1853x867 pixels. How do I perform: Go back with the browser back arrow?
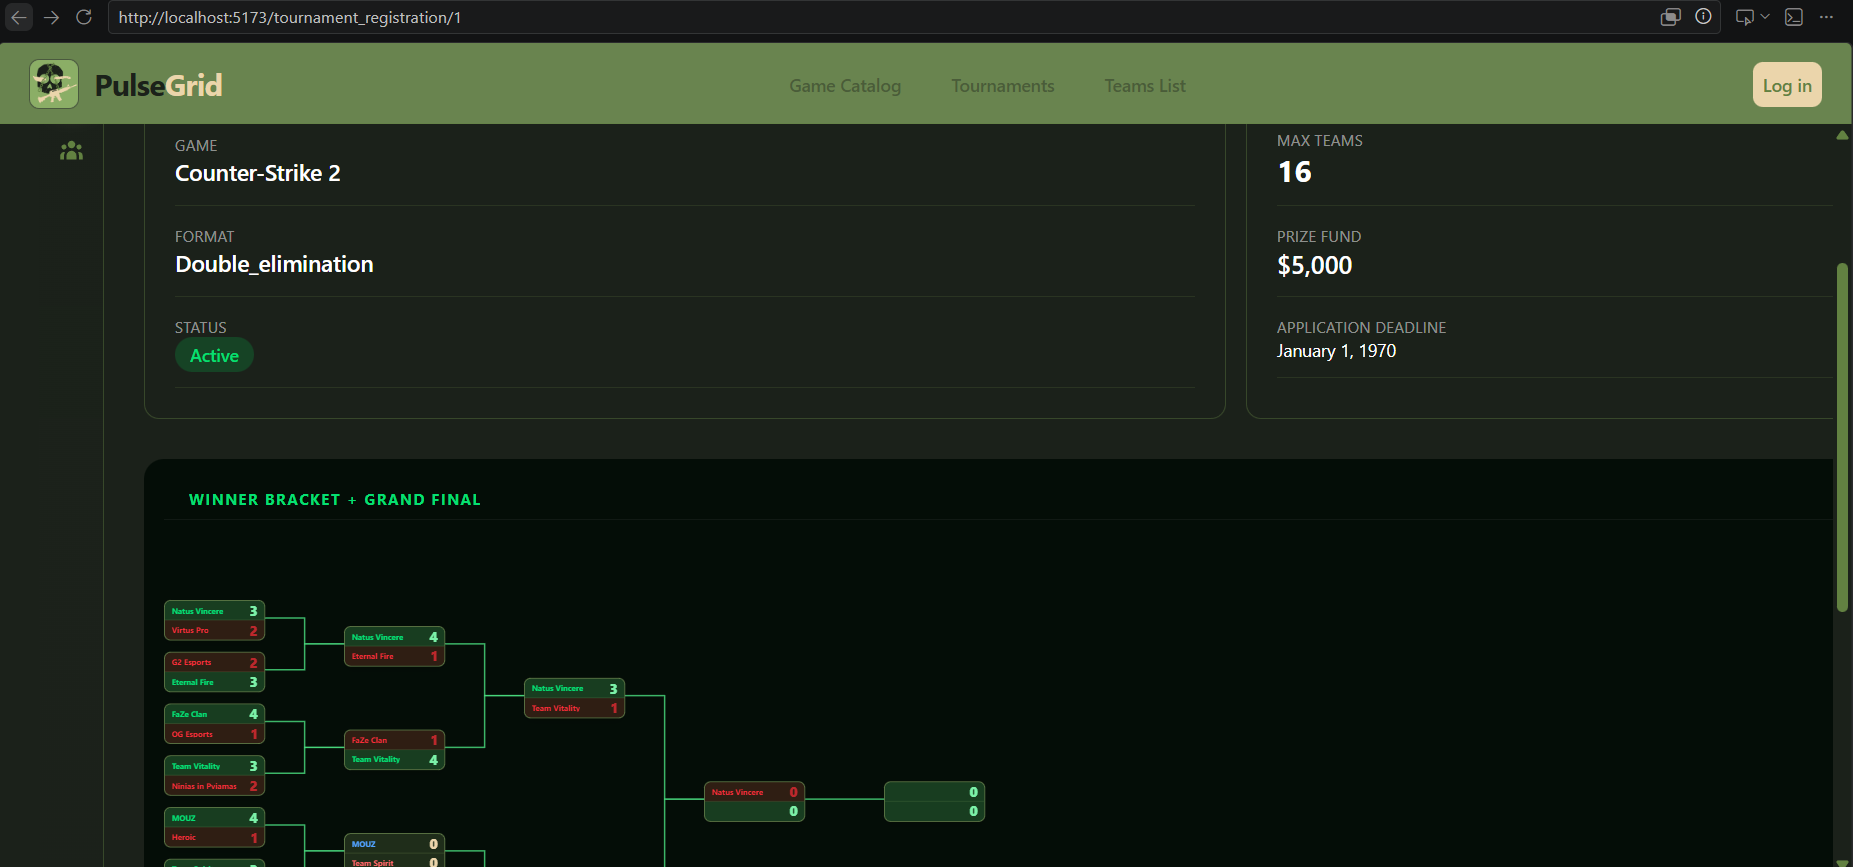pos(19,17)
